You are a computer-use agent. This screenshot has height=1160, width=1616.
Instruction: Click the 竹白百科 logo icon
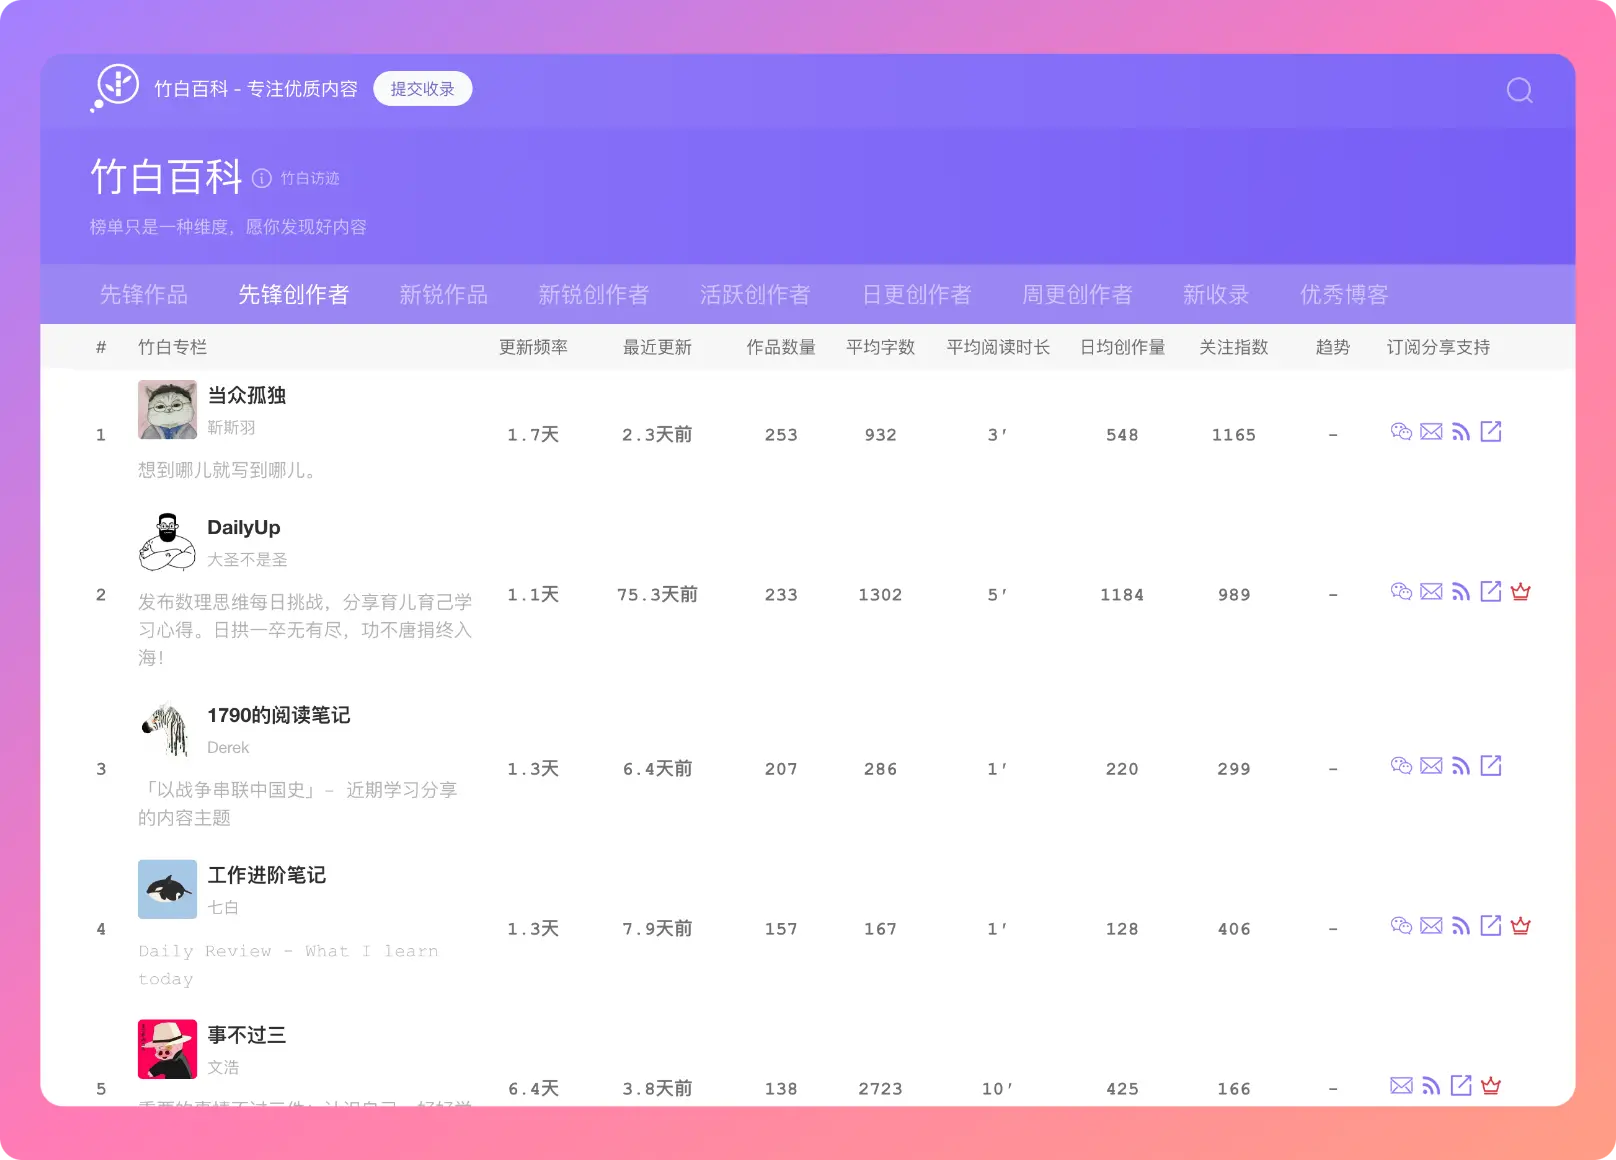116,87
